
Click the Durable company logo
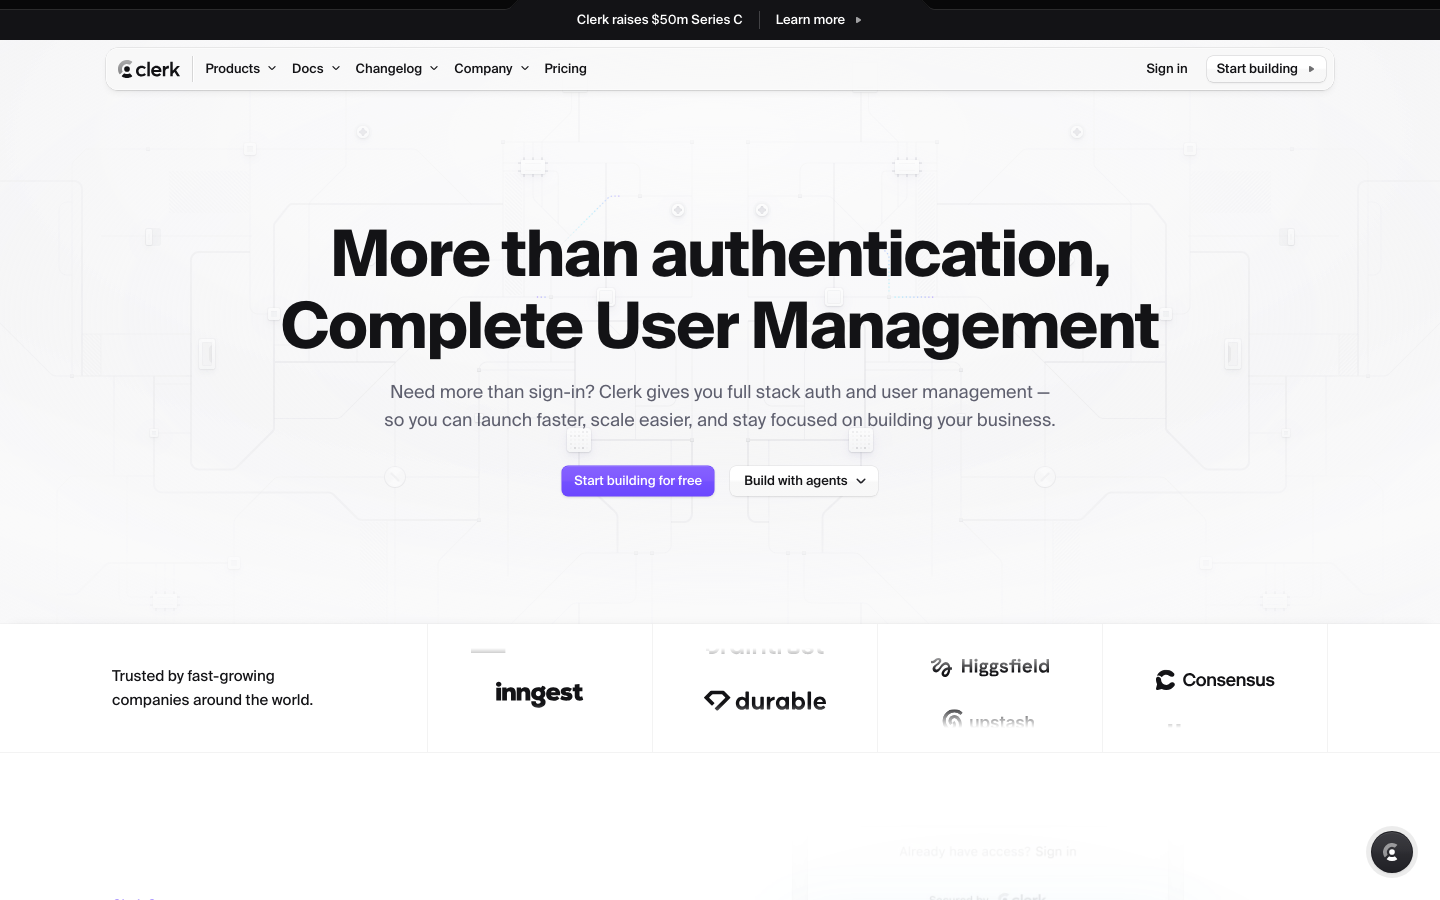(x=765, y=701)
